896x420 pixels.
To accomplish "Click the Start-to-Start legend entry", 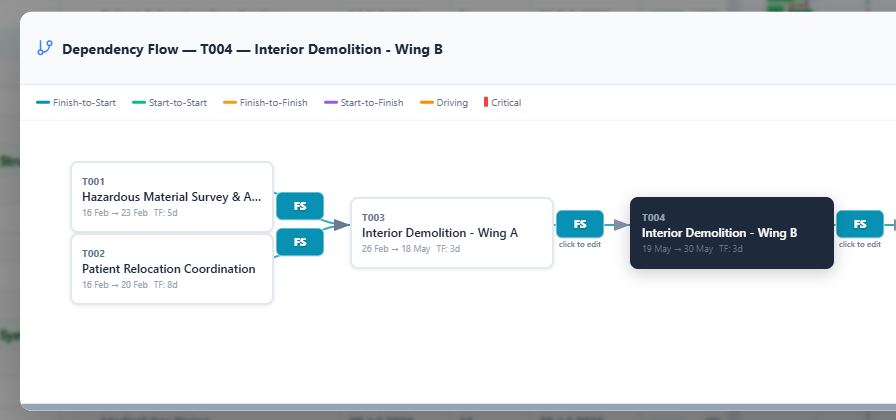I will 170,103.
